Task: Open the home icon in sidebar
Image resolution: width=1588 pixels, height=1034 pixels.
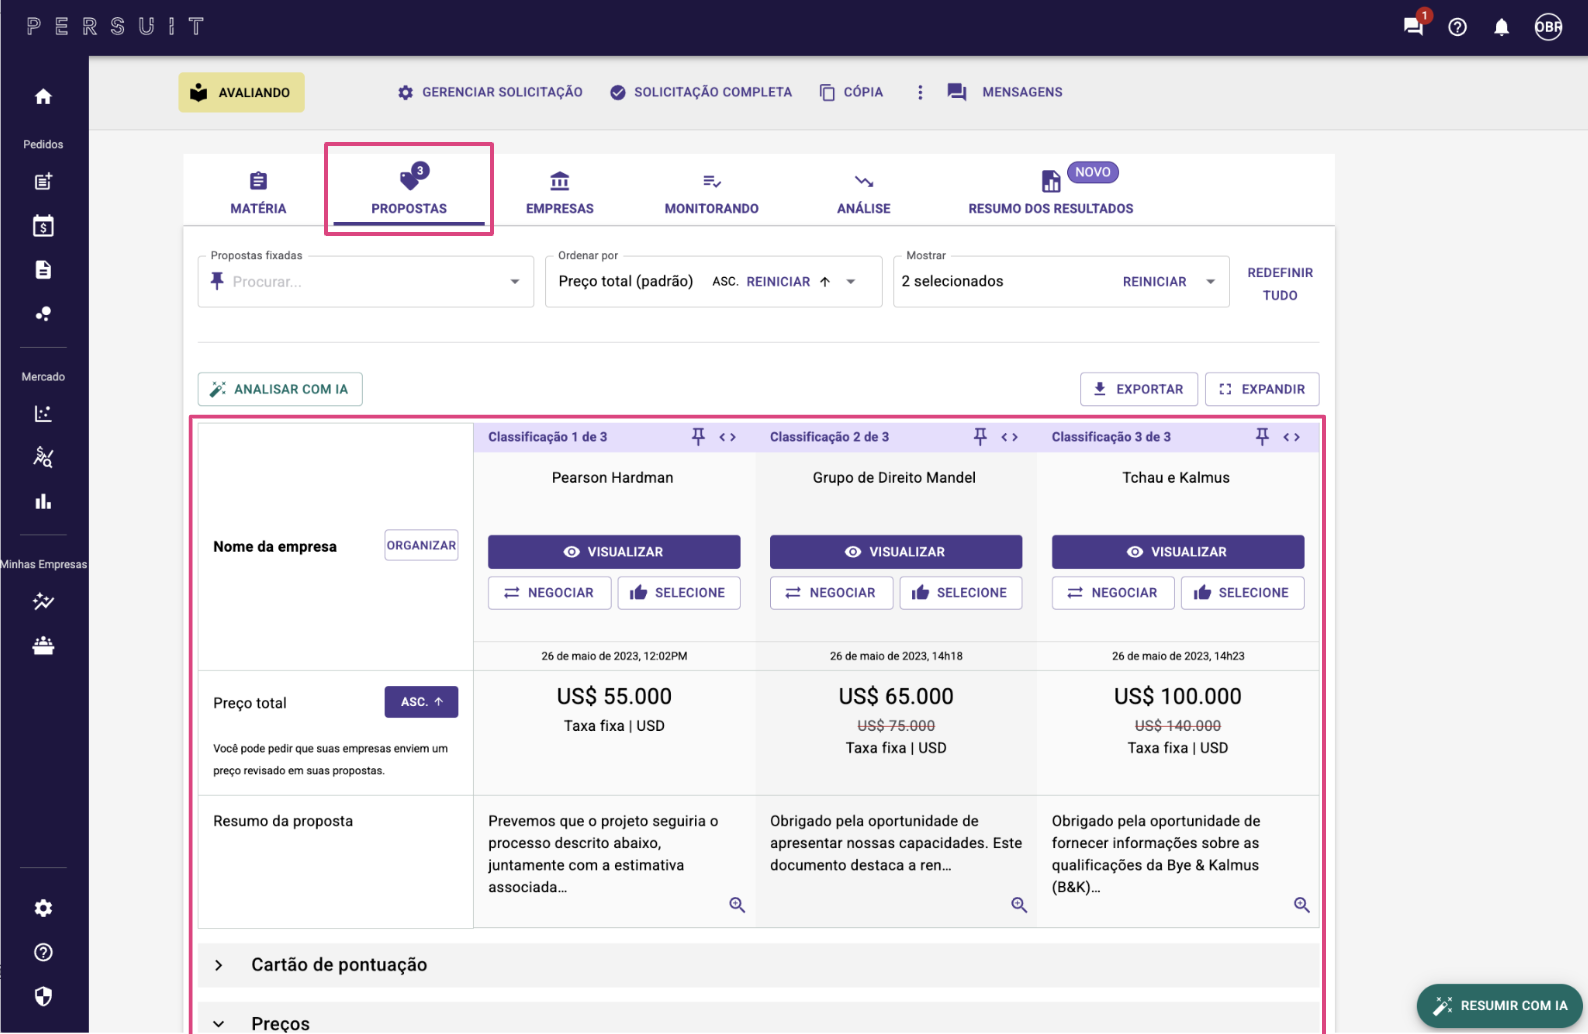Action: point(43,96)
